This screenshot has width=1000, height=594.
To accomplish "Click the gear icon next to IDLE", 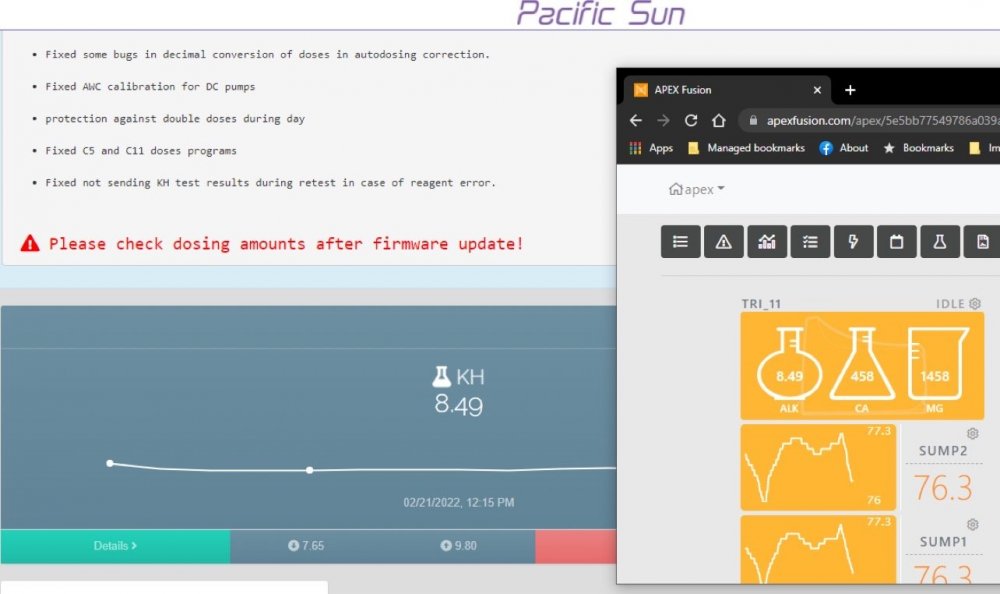I will point(975,303).
